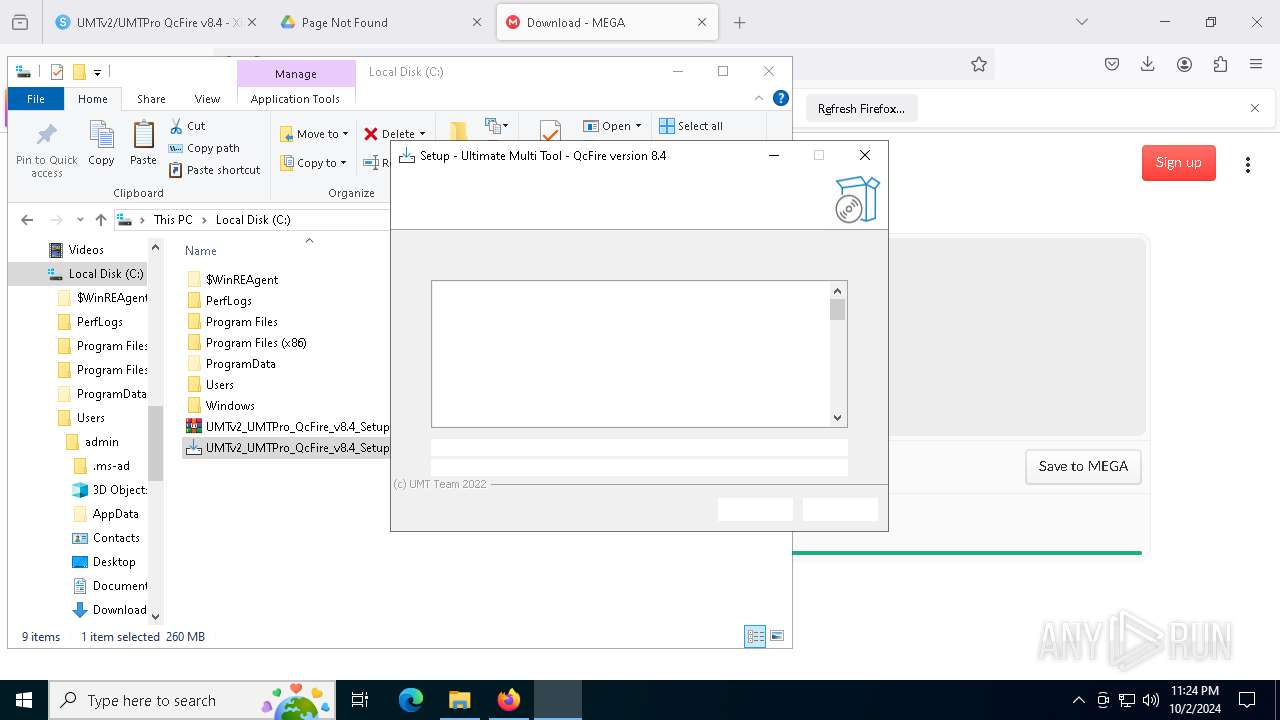
Task: Click Cut in the Clipboard group
Action: click(187, 126)
